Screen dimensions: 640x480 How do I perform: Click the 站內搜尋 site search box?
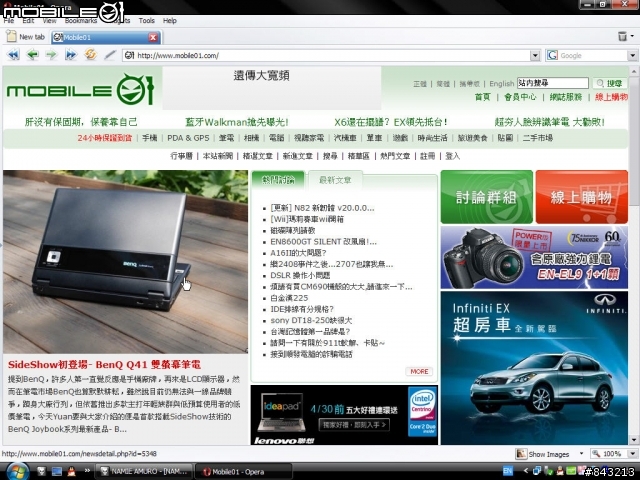(x=553, y=83)
